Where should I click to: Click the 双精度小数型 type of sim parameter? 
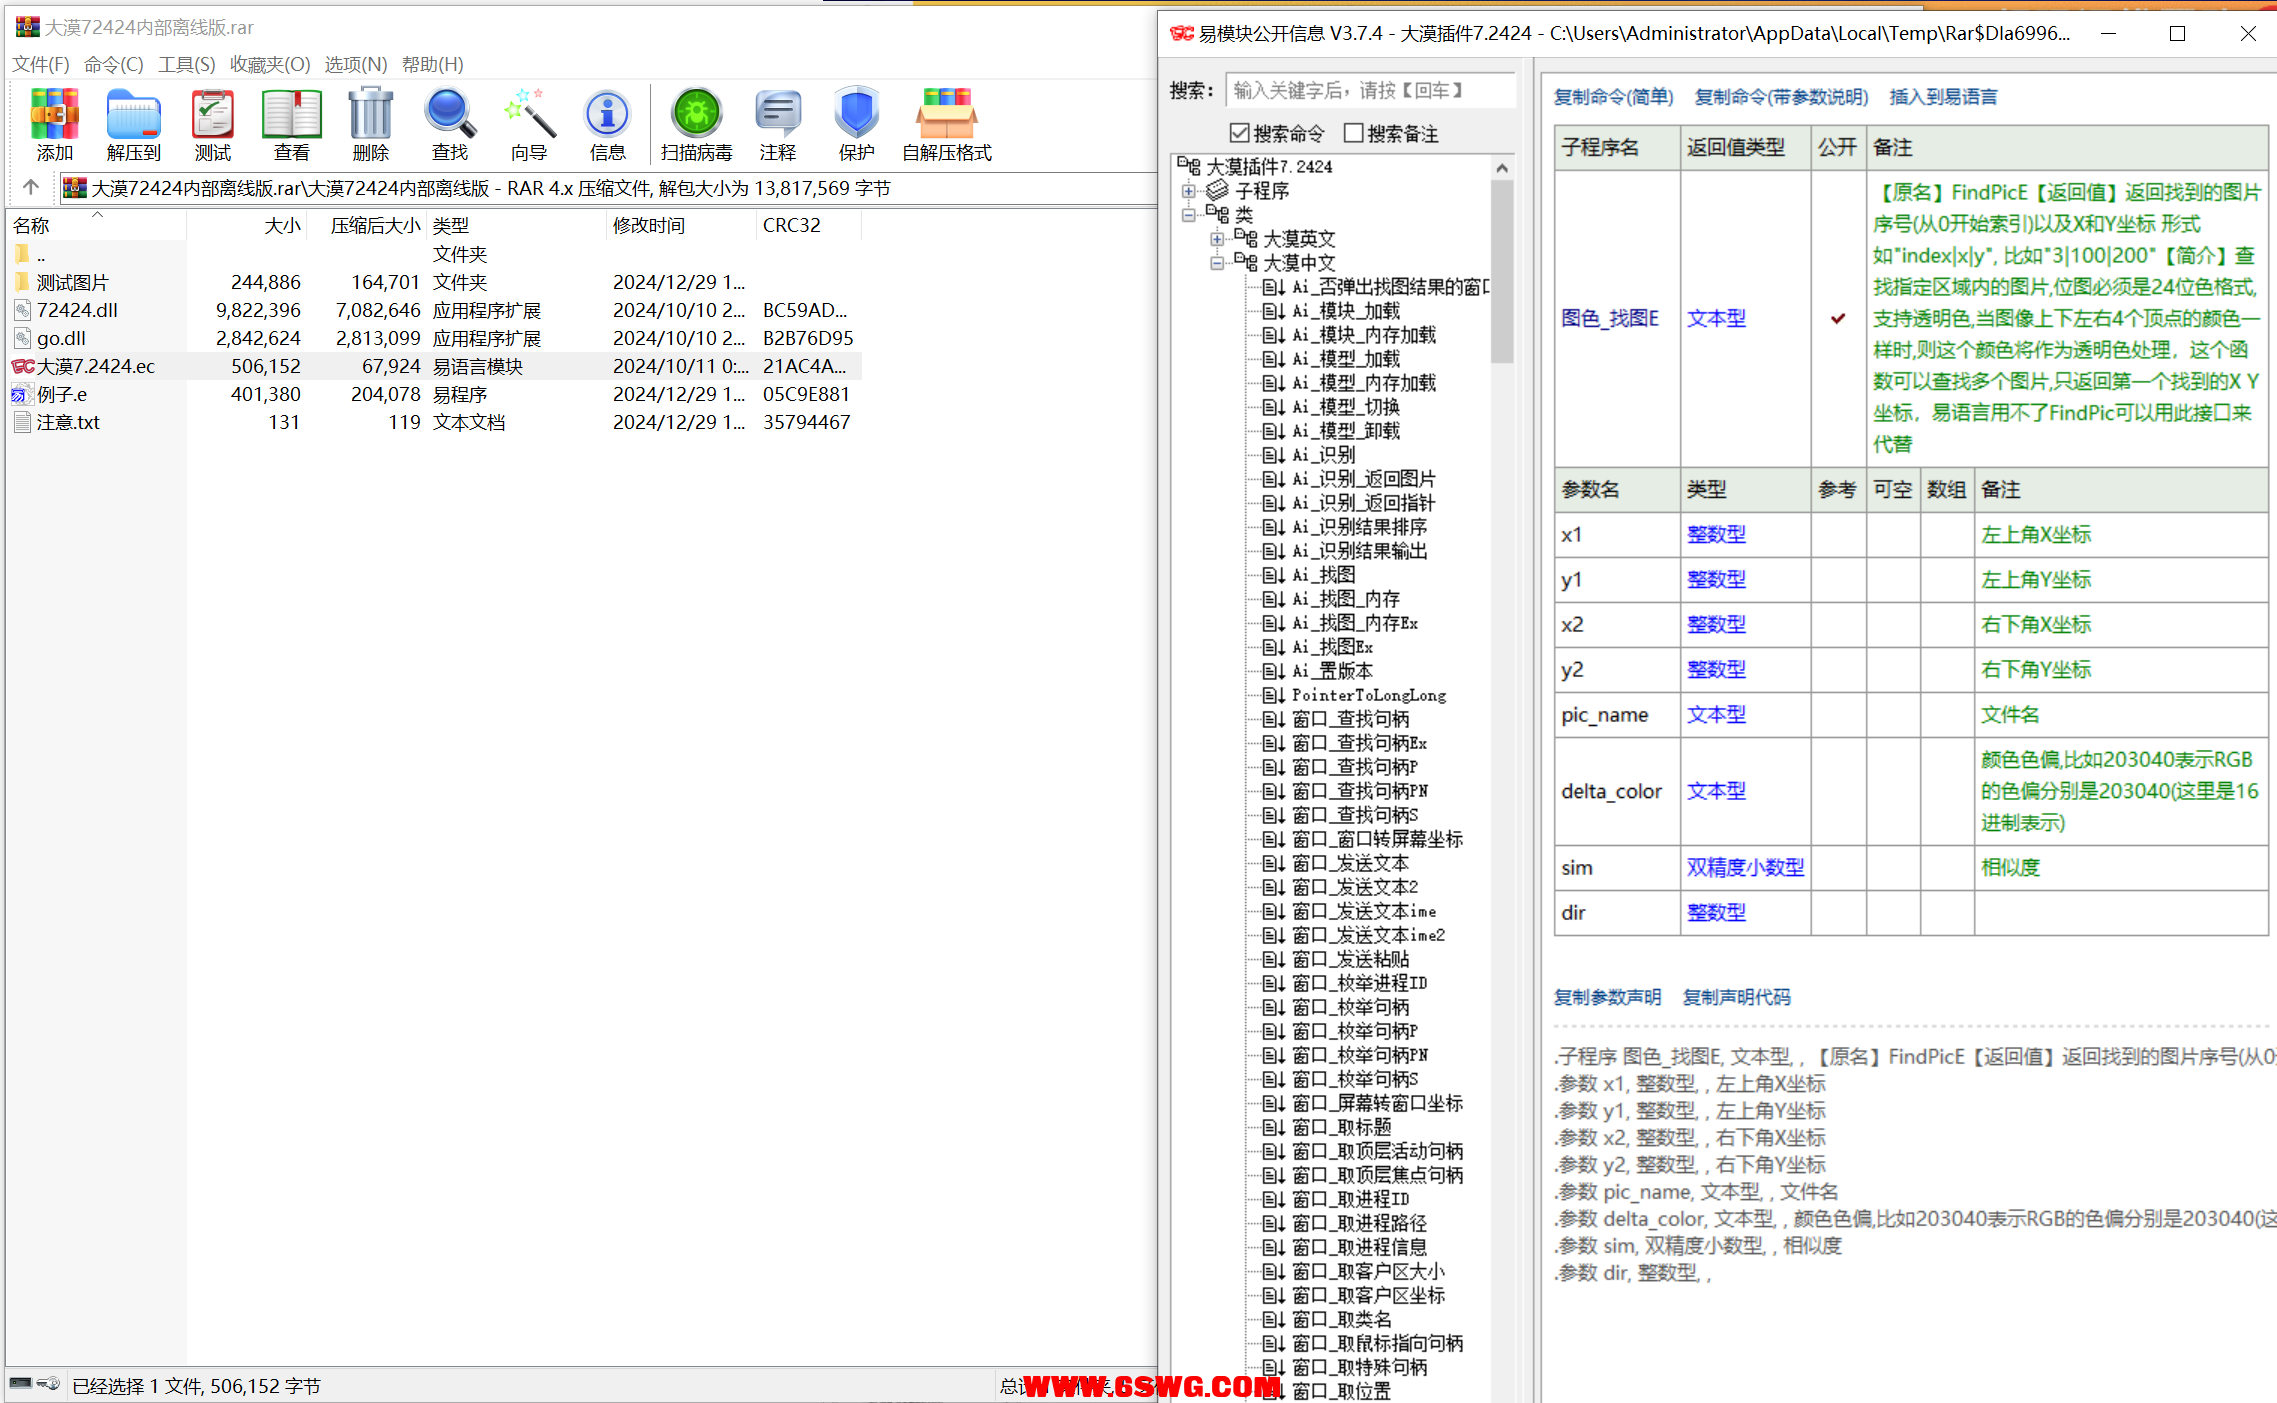(x=1745, y=867)
